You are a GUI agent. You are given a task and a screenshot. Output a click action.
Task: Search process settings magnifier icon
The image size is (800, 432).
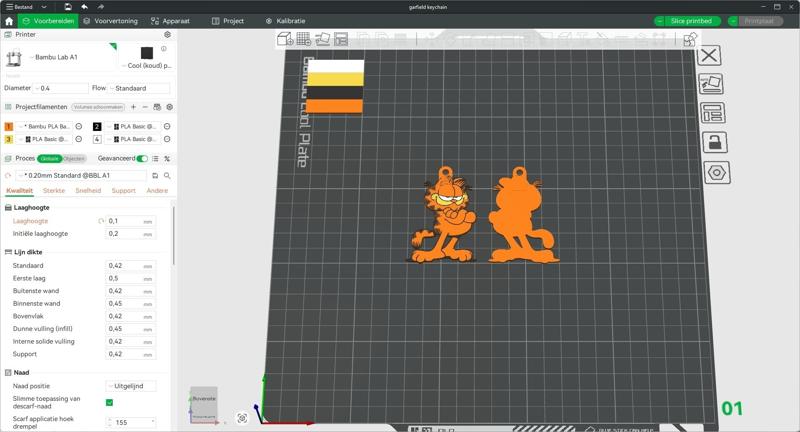tap(167, 175)
